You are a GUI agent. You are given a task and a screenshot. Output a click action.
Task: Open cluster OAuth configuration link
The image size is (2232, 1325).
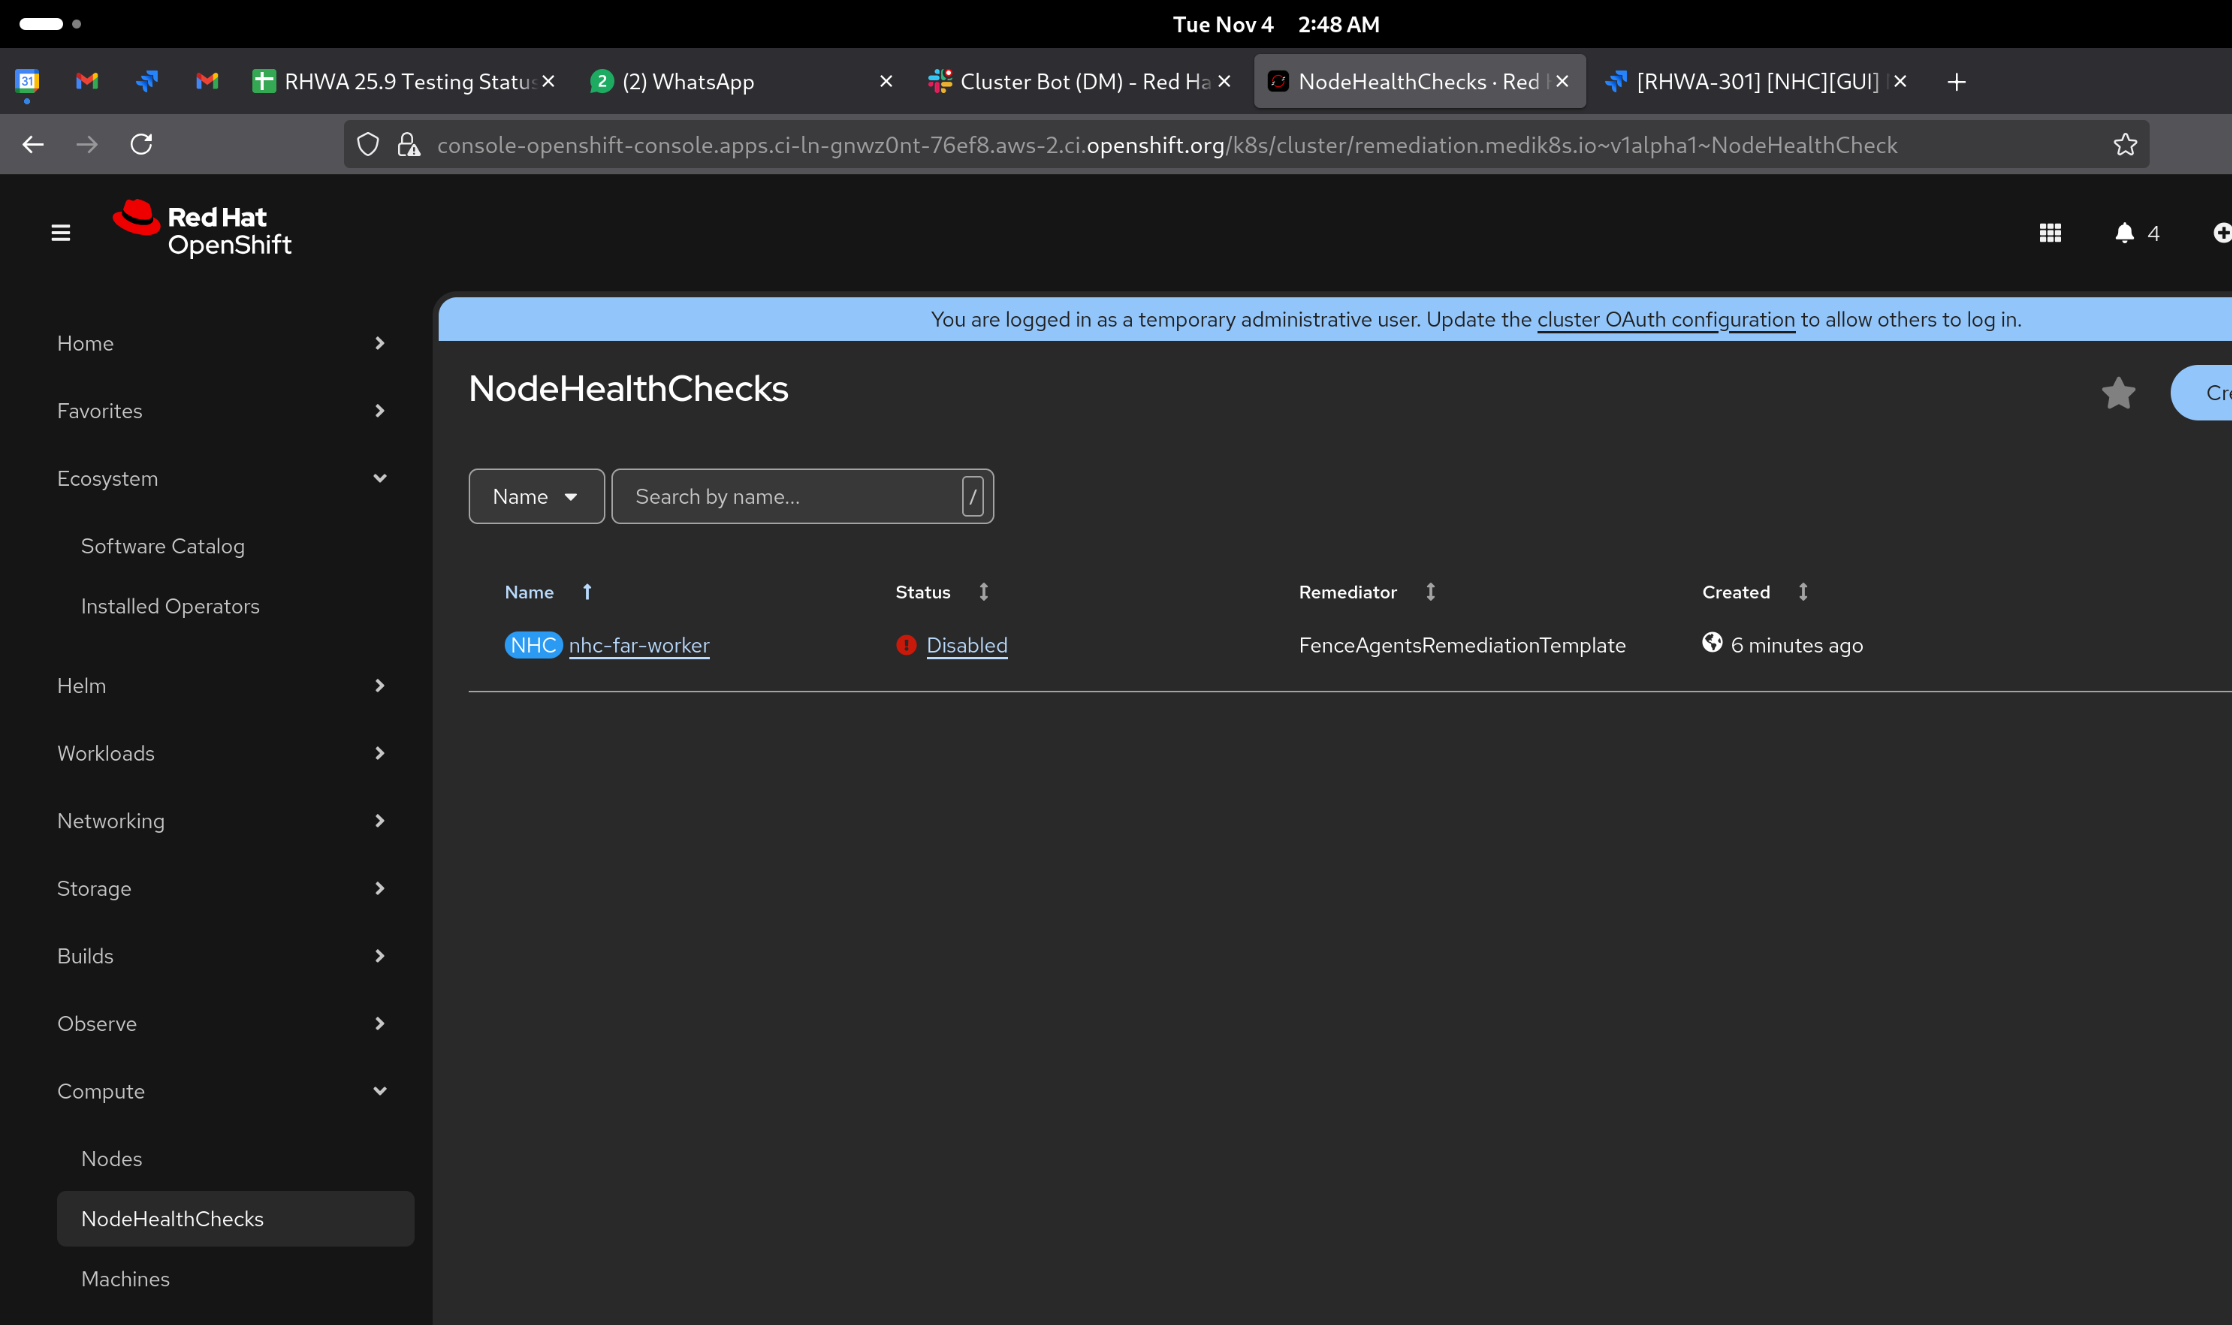(x=1665, y=320)
